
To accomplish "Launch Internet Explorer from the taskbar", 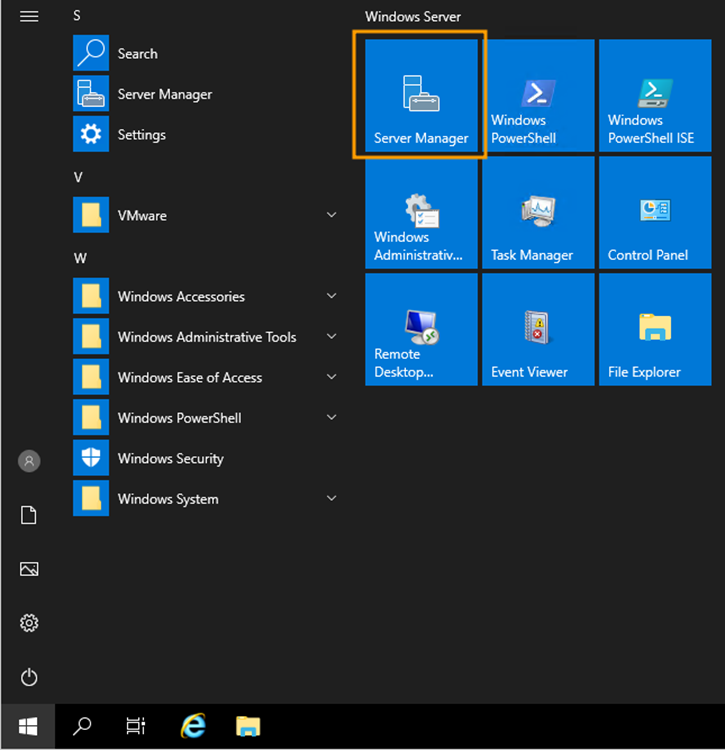I will click(193, 727).
